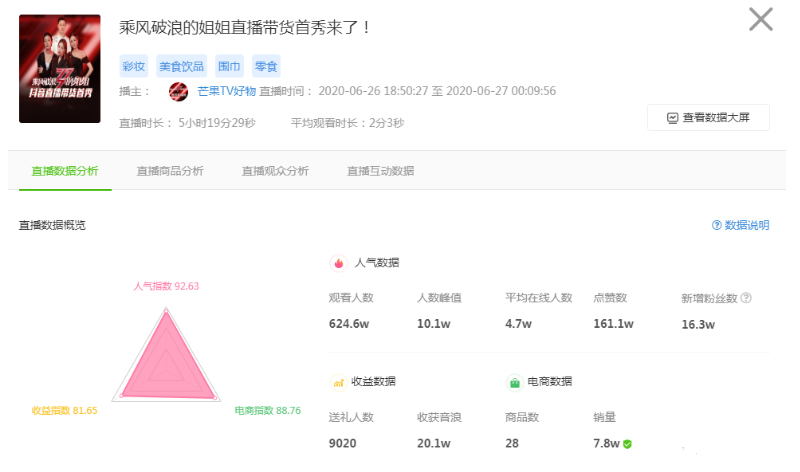
Task: Click the title 乘风破浪的姐姐直播带货首秀来了
Action: pos(244,28)
